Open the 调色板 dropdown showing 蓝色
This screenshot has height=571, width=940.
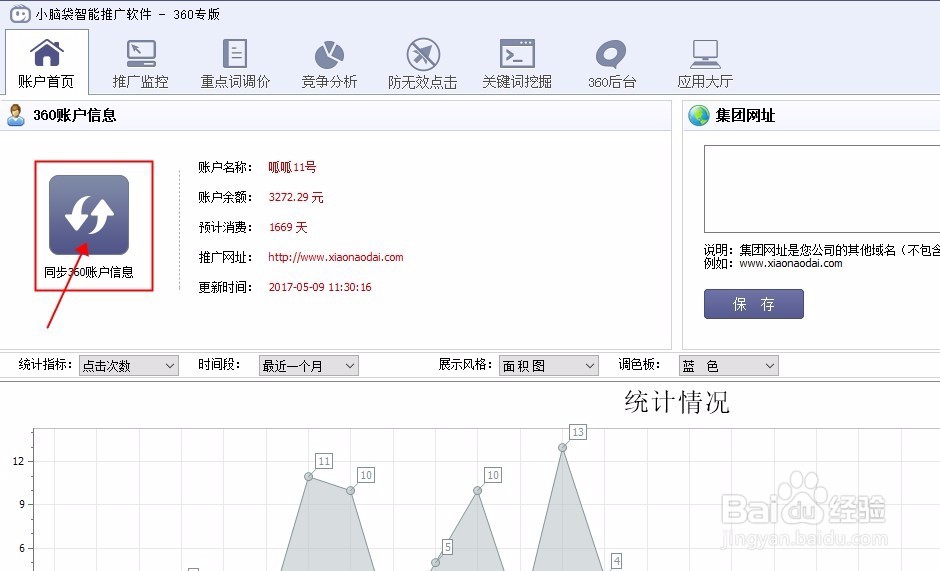728,365
